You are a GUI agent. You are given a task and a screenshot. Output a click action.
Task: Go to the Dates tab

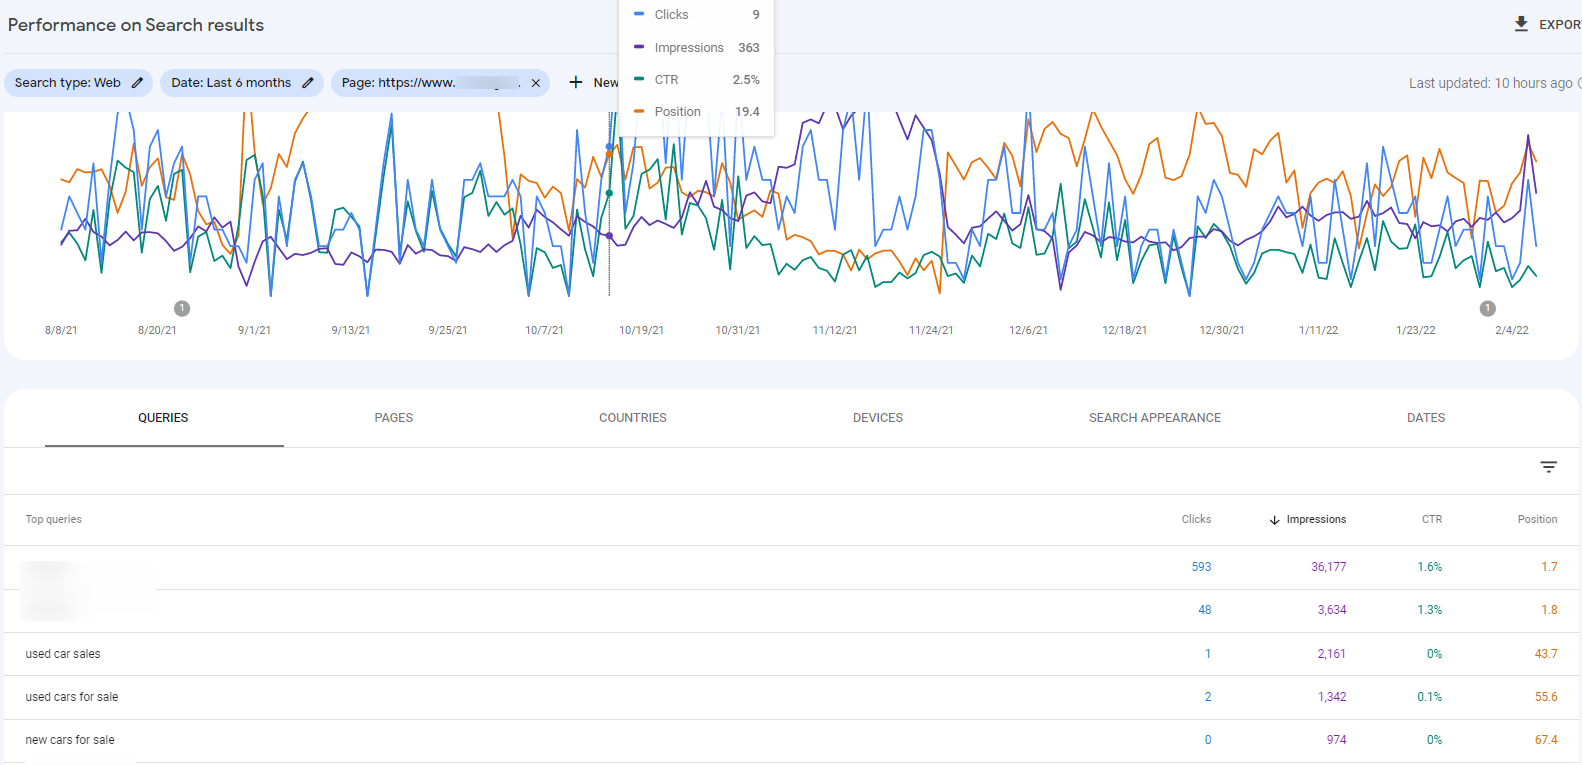1425,418
